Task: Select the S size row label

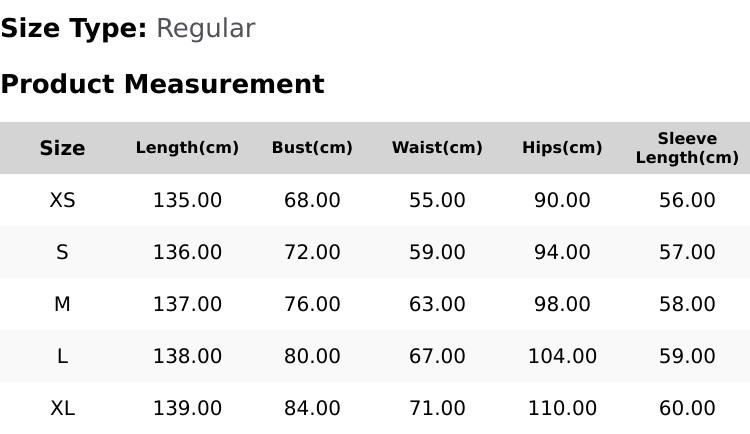Action: 62,252
